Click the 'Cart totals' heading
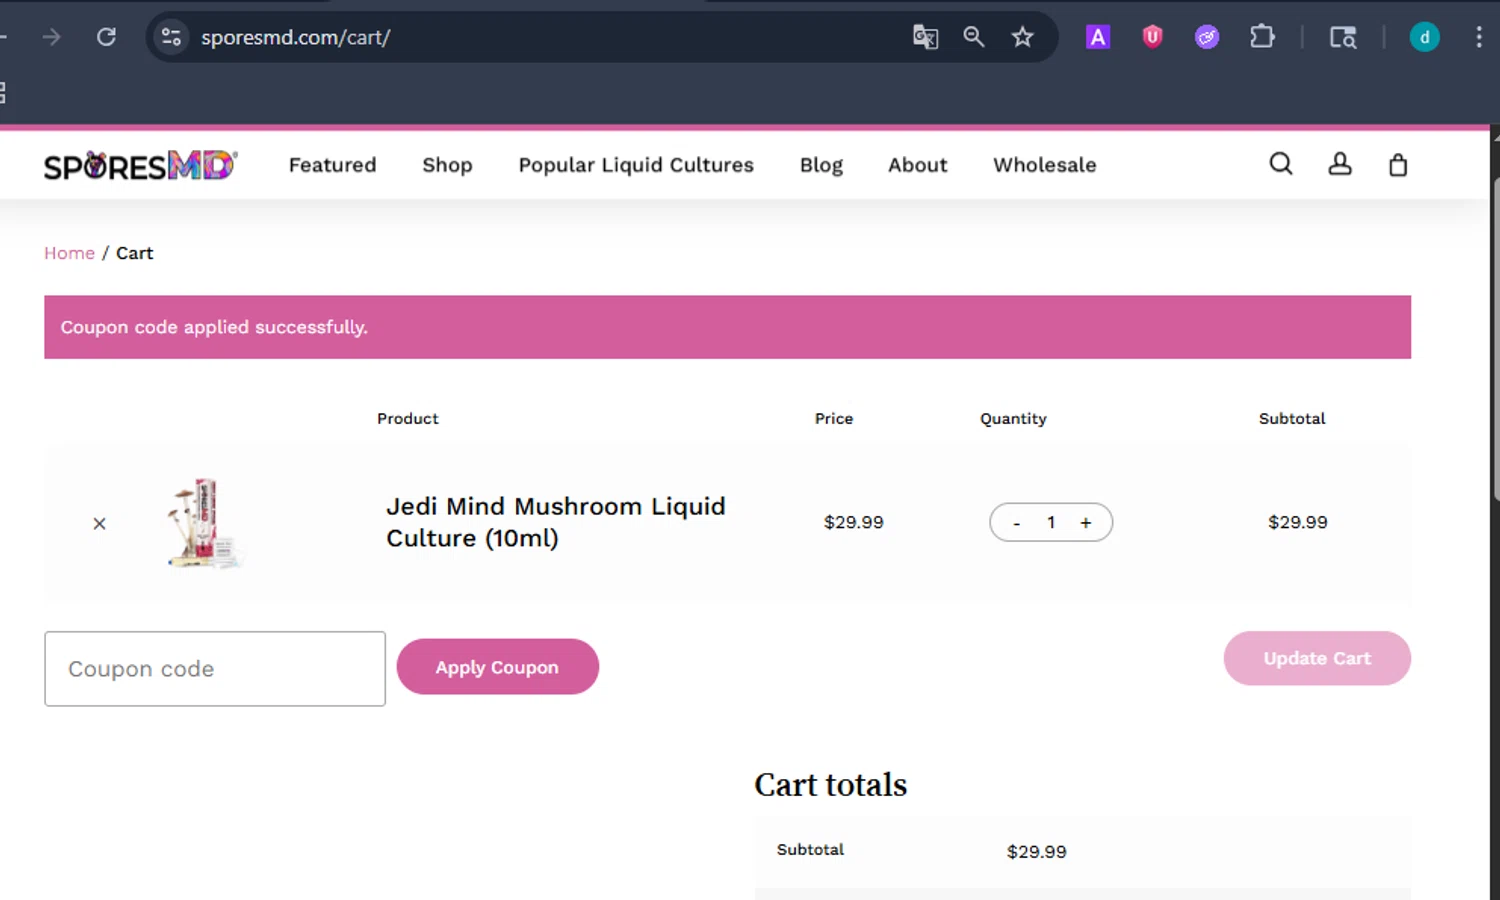Image resolution: width=1500 pixels, height=900 pixels. coord(830,785)
